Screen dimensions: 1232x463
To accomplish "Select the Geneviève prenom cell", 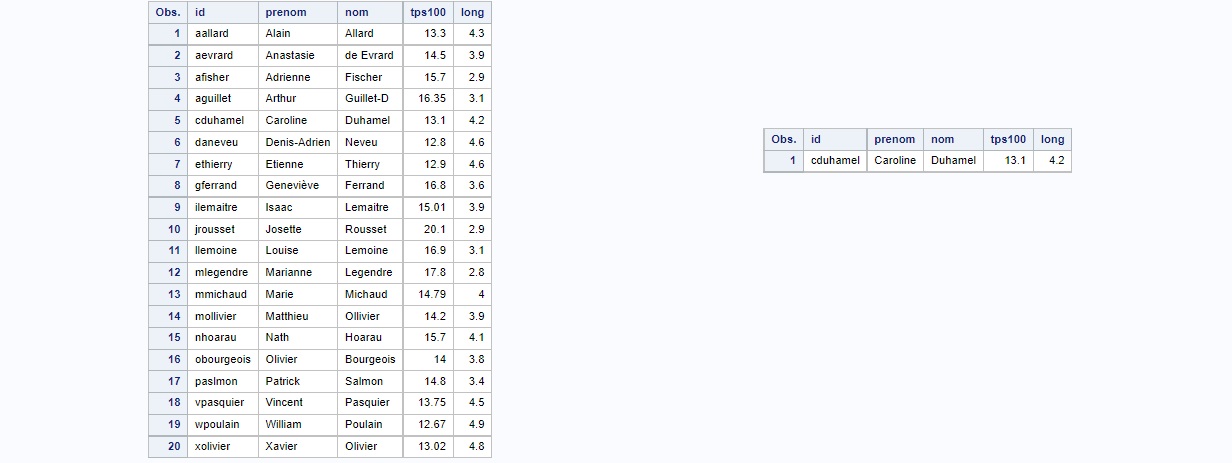I will pos(292,185).
